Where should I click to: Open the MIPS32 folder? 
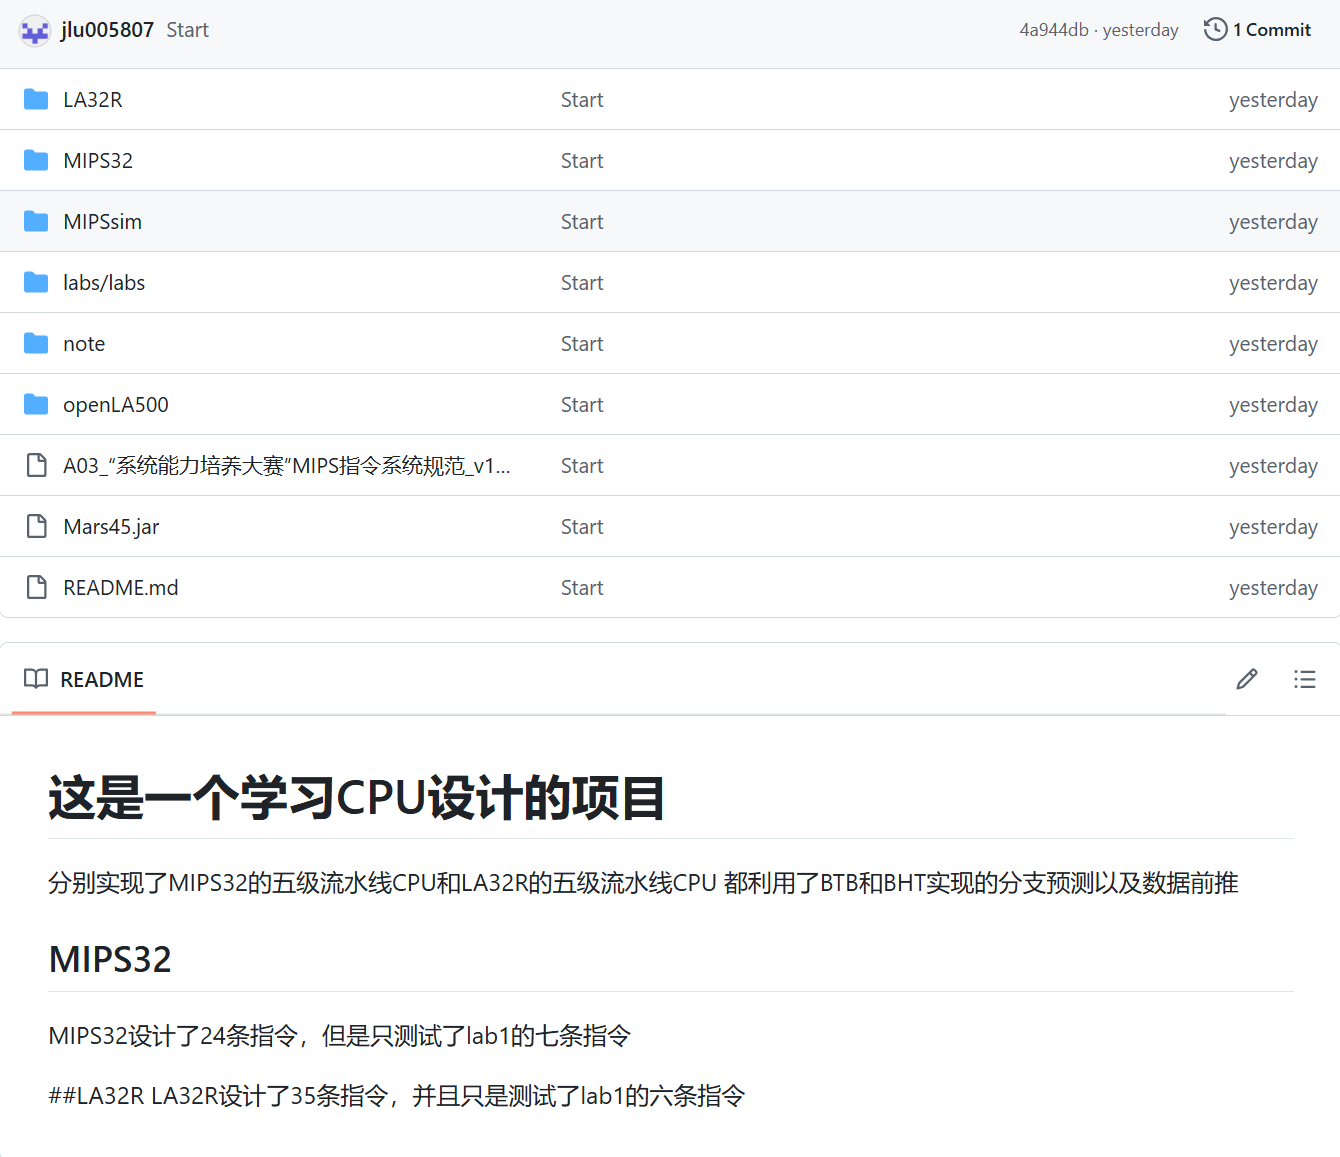[98, 161]
